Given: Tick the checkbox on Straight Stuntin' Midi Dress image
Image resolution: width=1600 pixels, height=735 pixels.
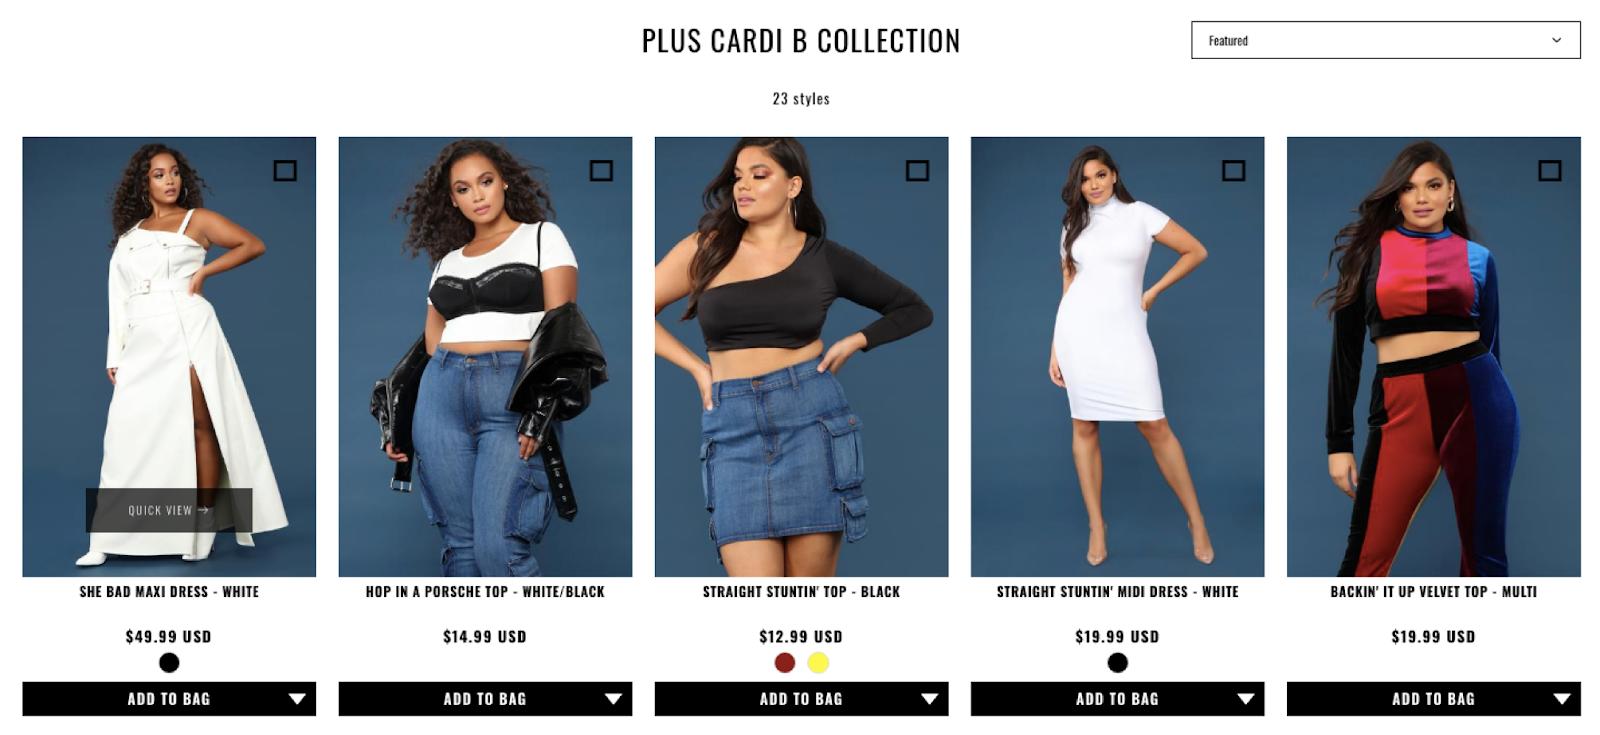Looking at the screenshot, I should click(x=1233, y=171).
